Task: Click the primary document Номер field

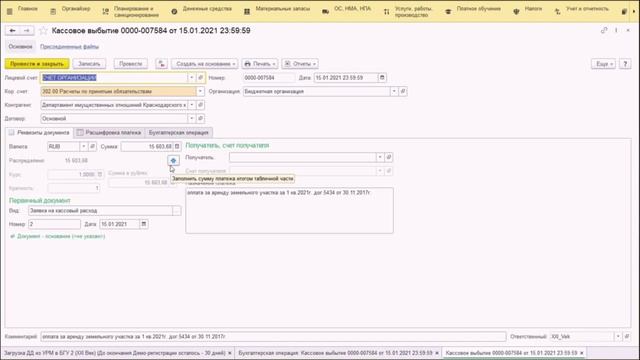Action: (x=54, y=224)
